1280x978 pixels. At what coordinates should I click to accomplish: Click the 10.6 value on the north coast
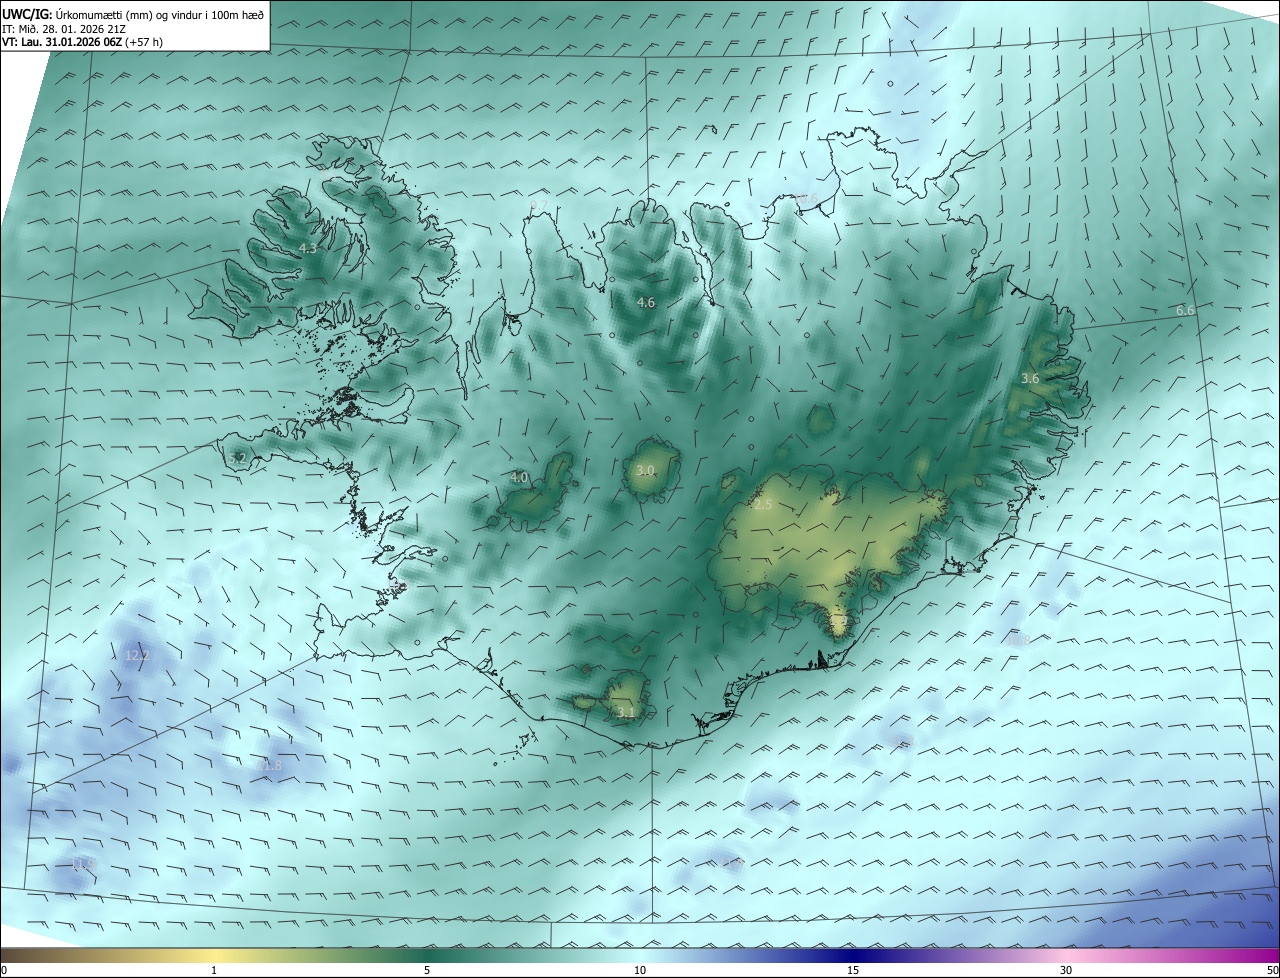(806, 198)
